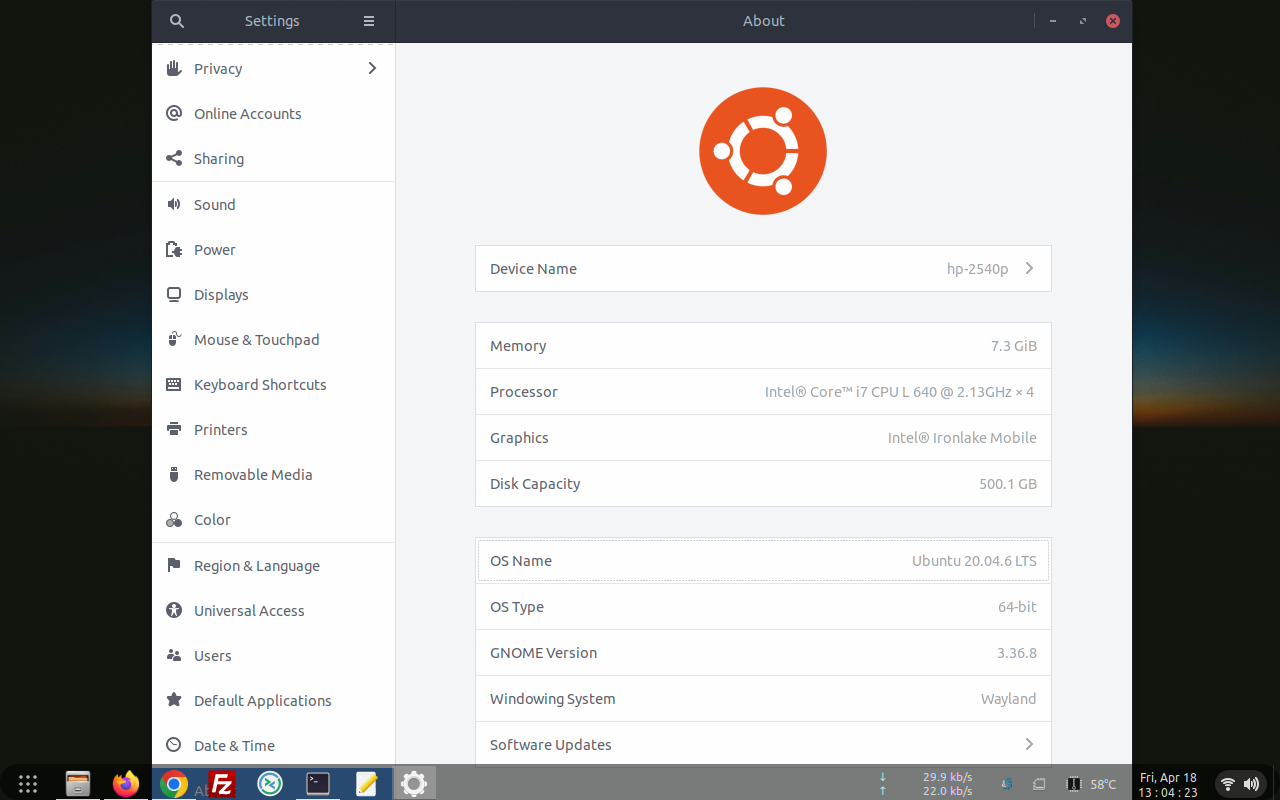Click the CPU temperature chip icon
Screen dimensions: 1280x800
pyautogui.click(x=1075, y=784)
